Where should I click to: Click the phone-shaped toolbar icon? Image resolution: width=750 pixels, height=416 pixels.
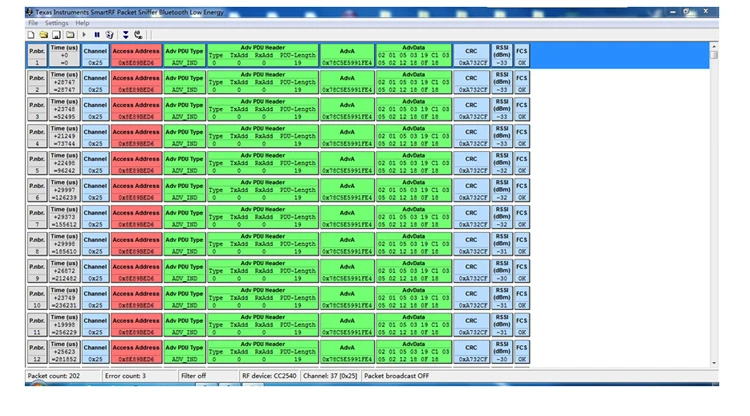click(138, 35)
